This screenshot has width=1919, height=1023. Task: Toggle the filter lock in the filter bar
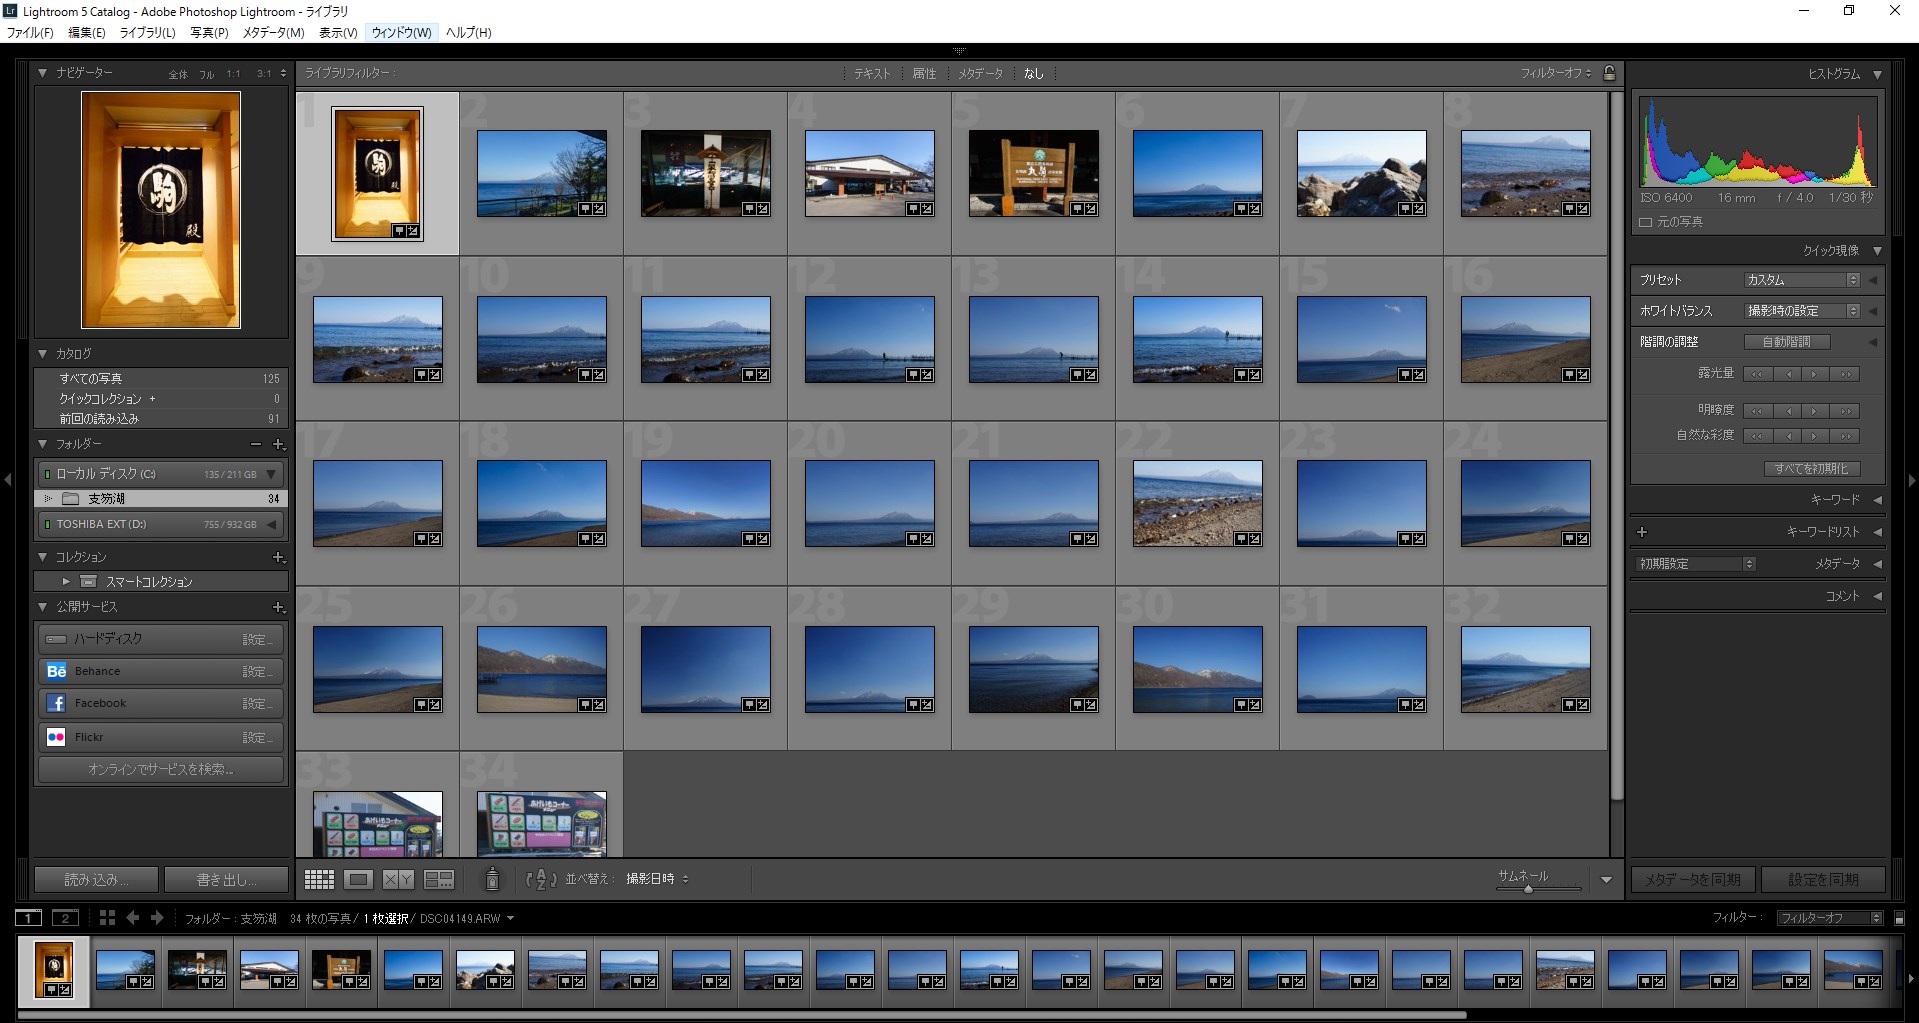pos(1609,72)
